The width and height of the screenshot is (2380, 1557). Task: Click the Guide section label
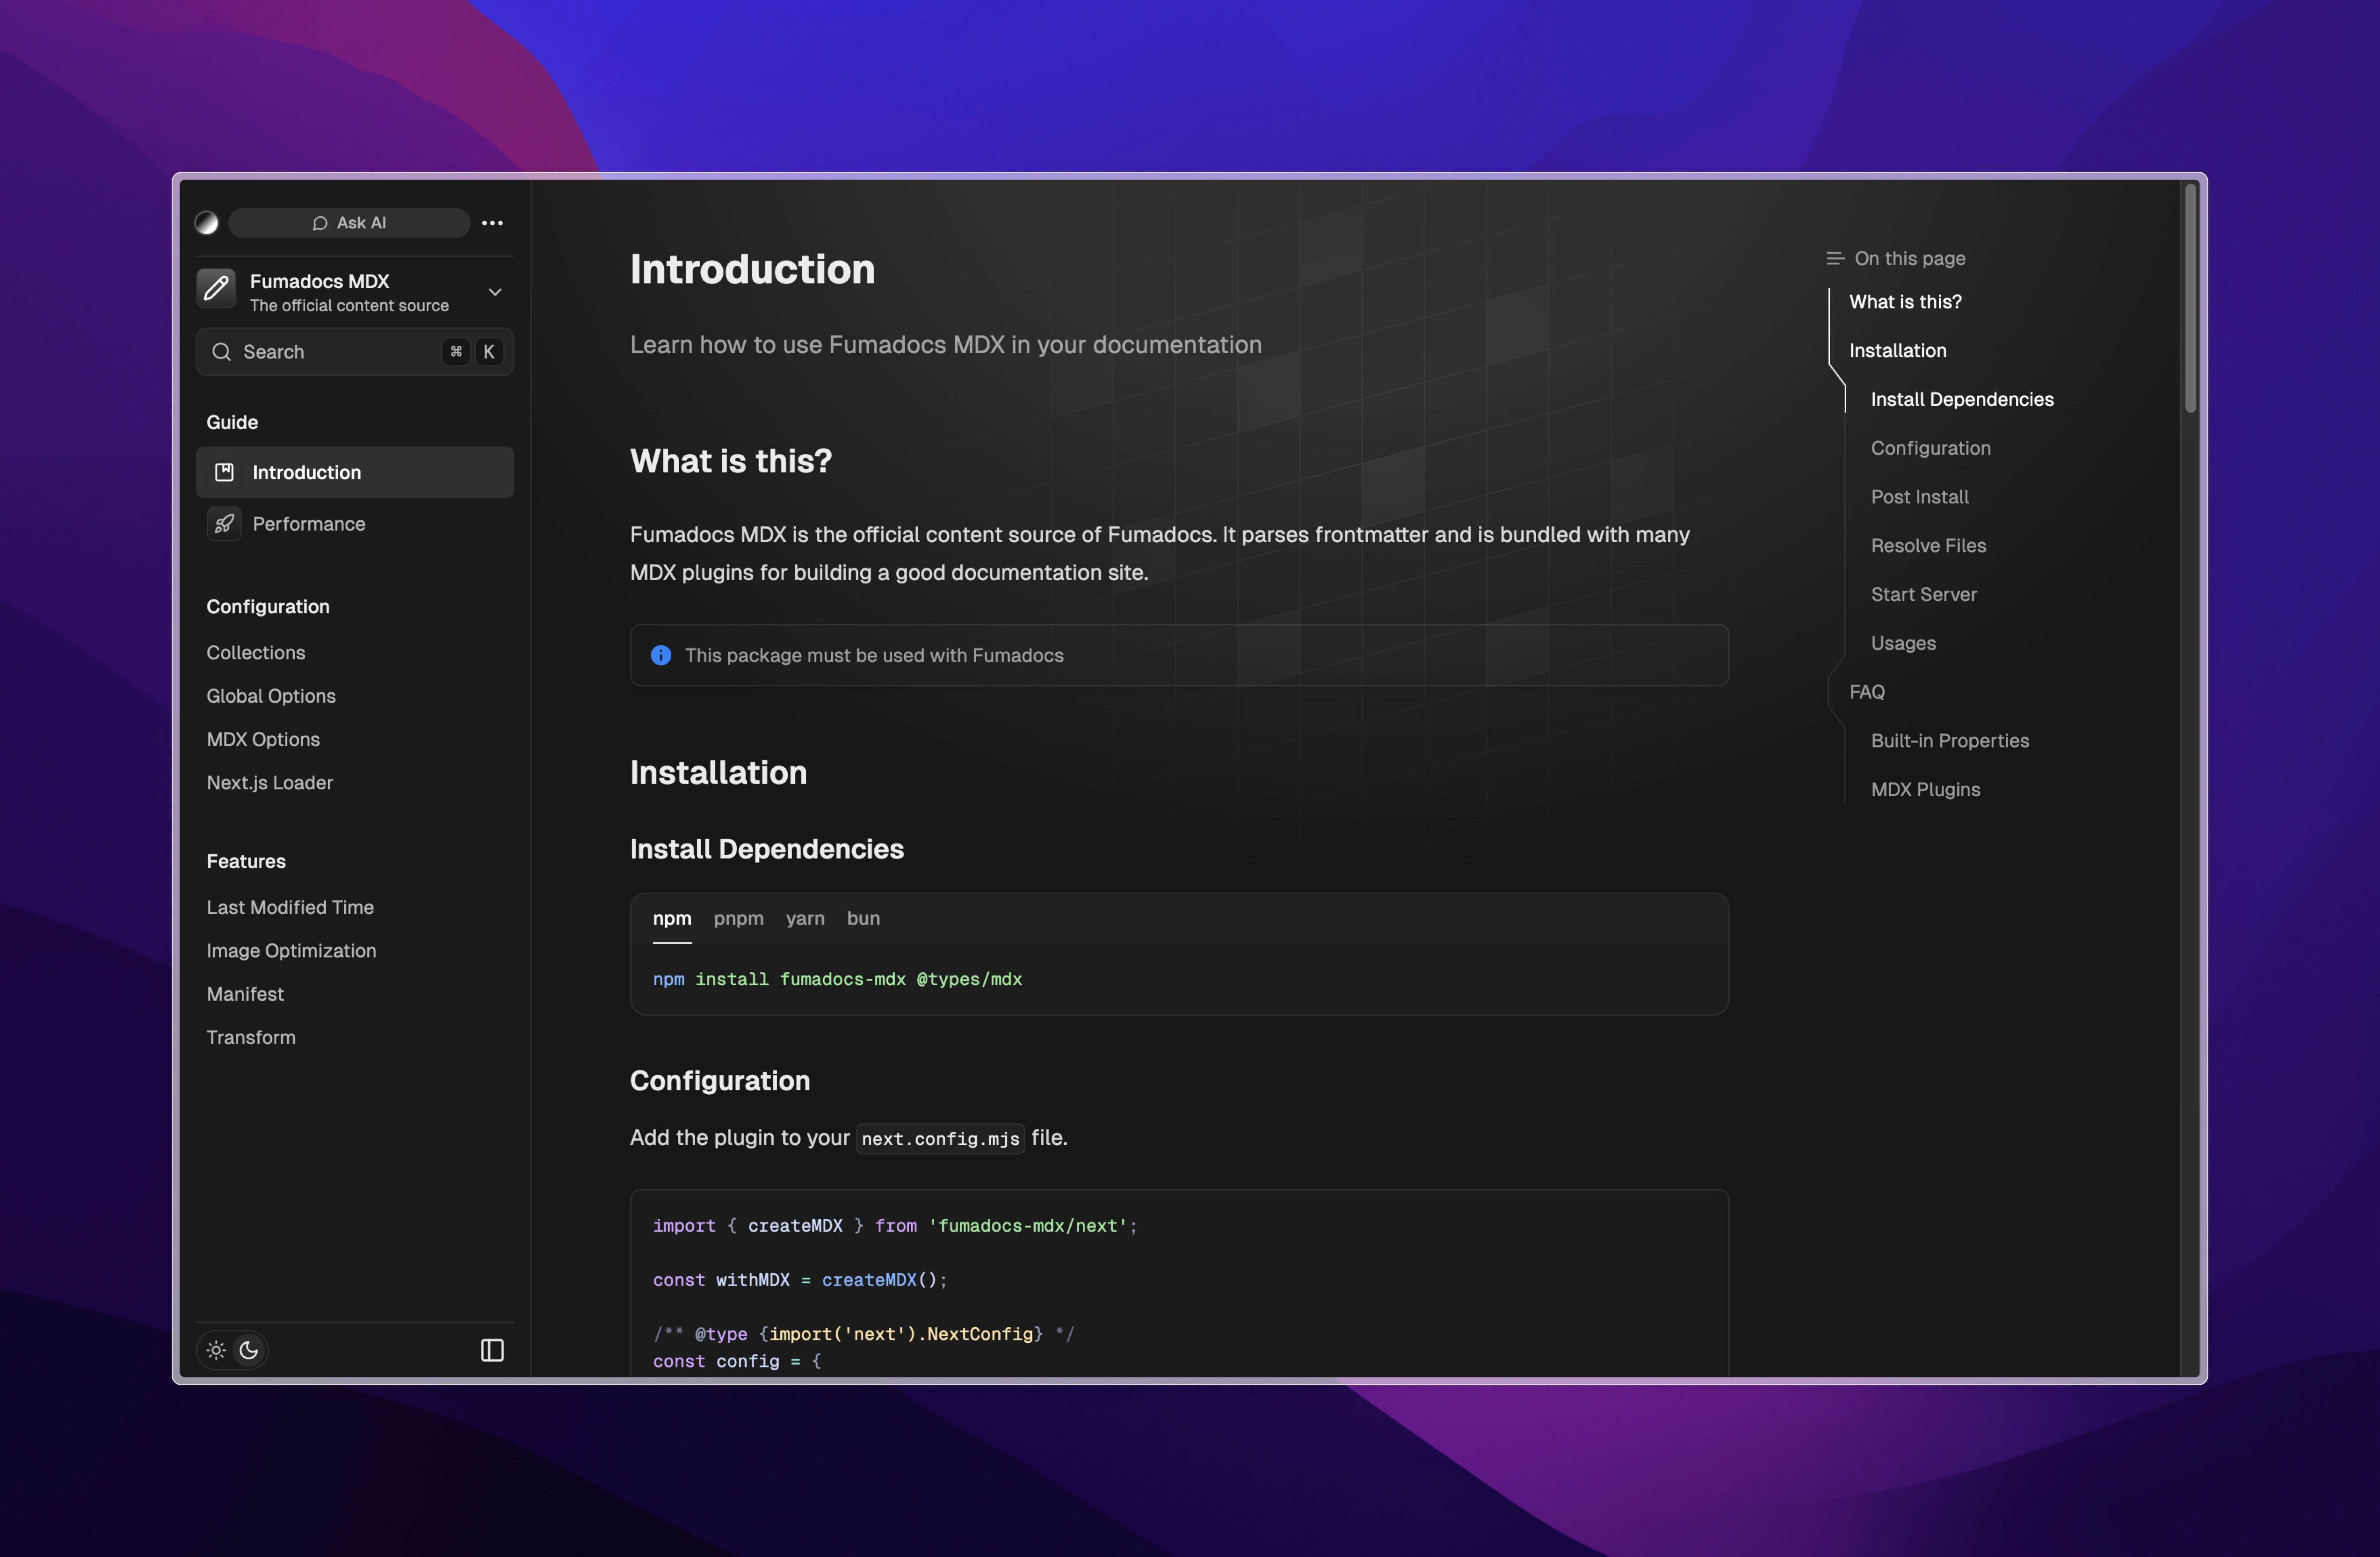click(x=232, y=422)
